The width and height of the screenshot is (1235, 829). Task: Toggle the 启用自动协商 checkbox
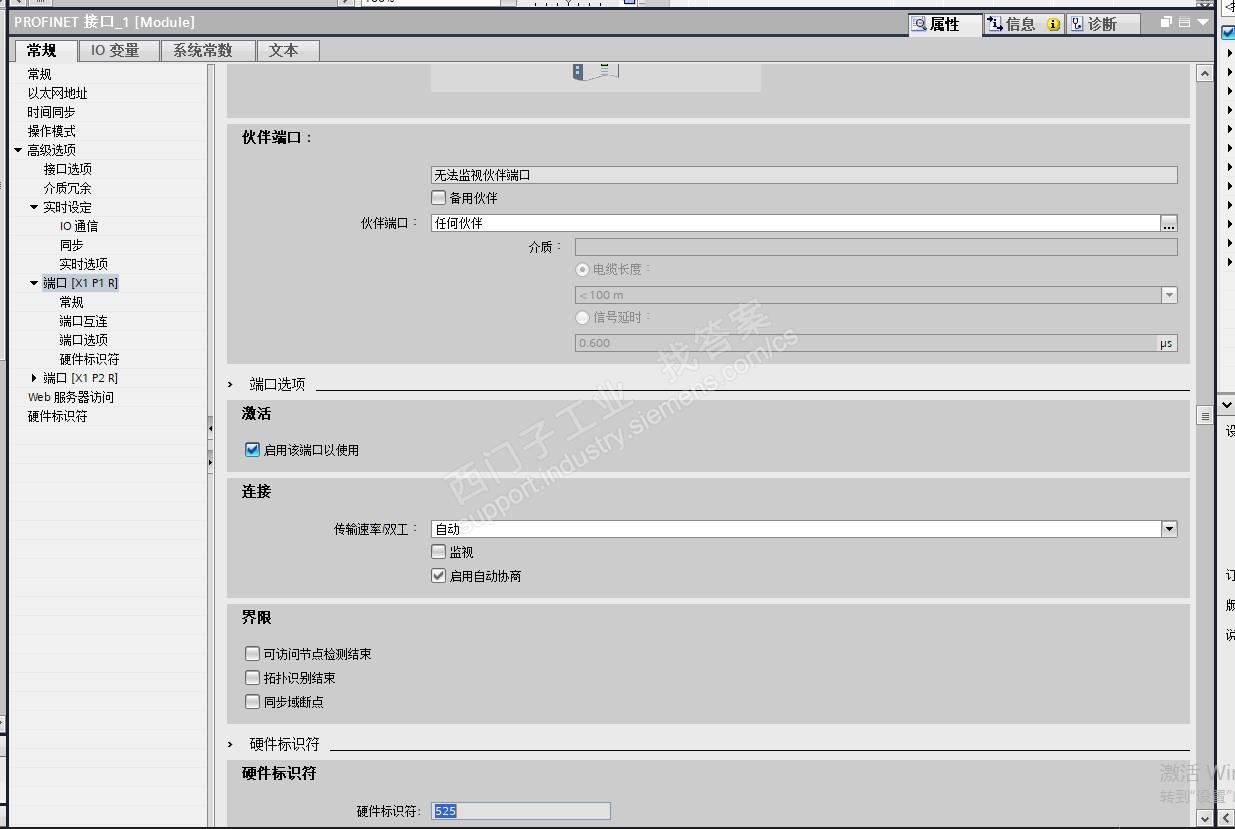coord(438,576)
